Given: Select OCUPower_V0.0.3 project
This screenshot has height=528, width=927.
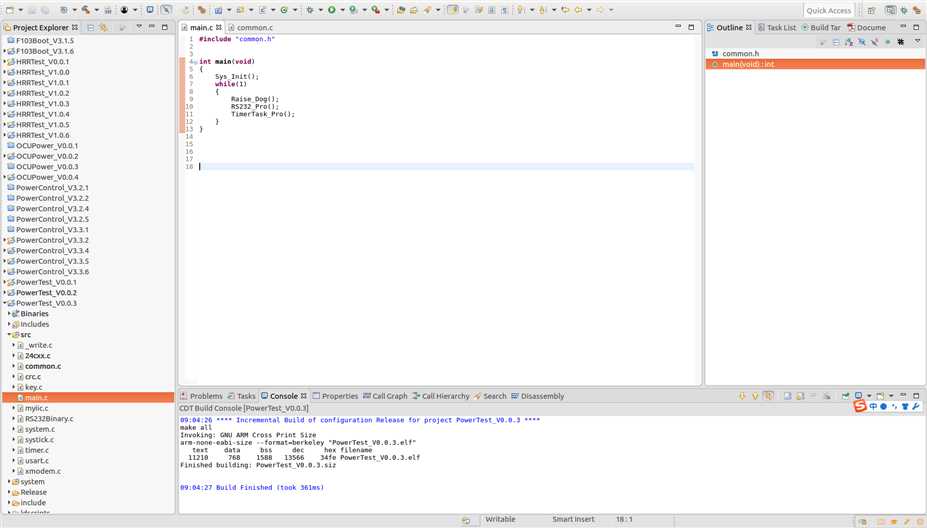Looking at the screenshot, I should [x=47, y=167].
